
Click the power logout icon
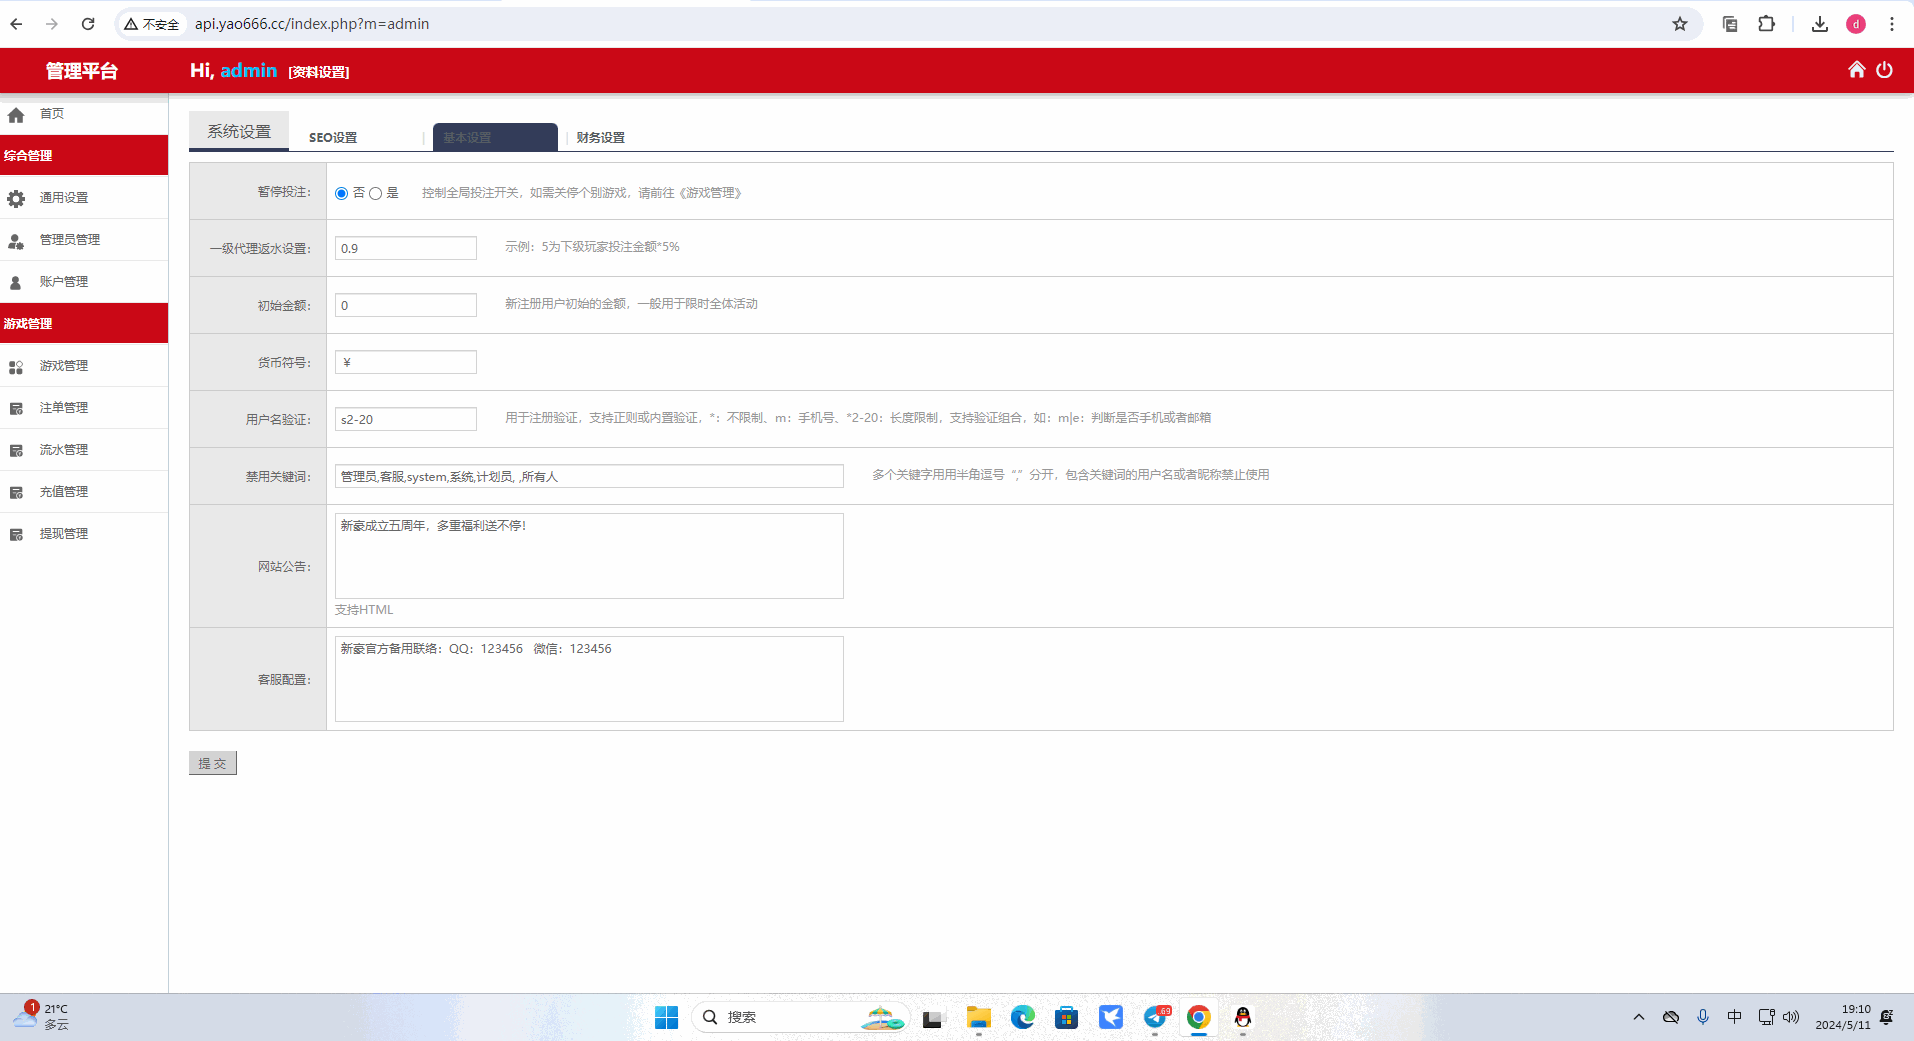click(x=1884, y=70)
